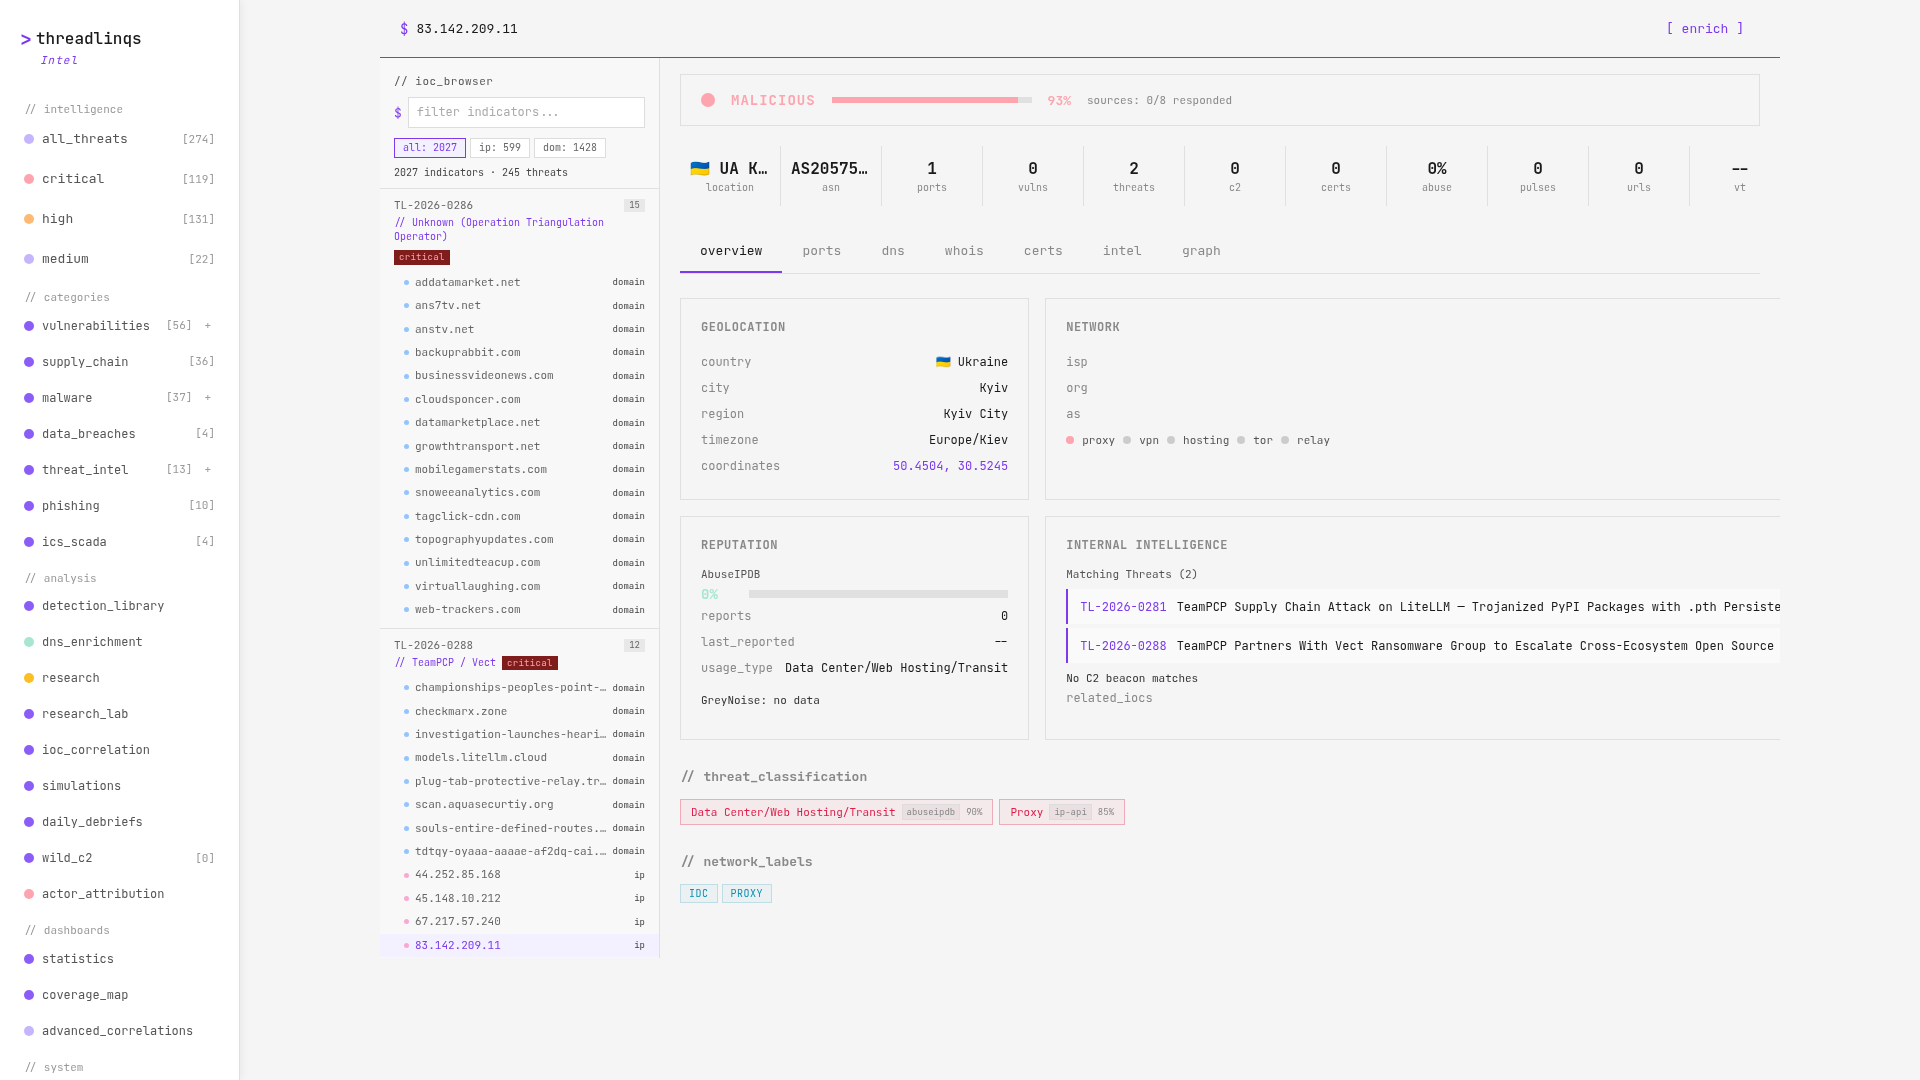1920x1080 pixels.
Task: Toggle the 'ip: 599' indicator filter
Action: click(x=499, y=148)
